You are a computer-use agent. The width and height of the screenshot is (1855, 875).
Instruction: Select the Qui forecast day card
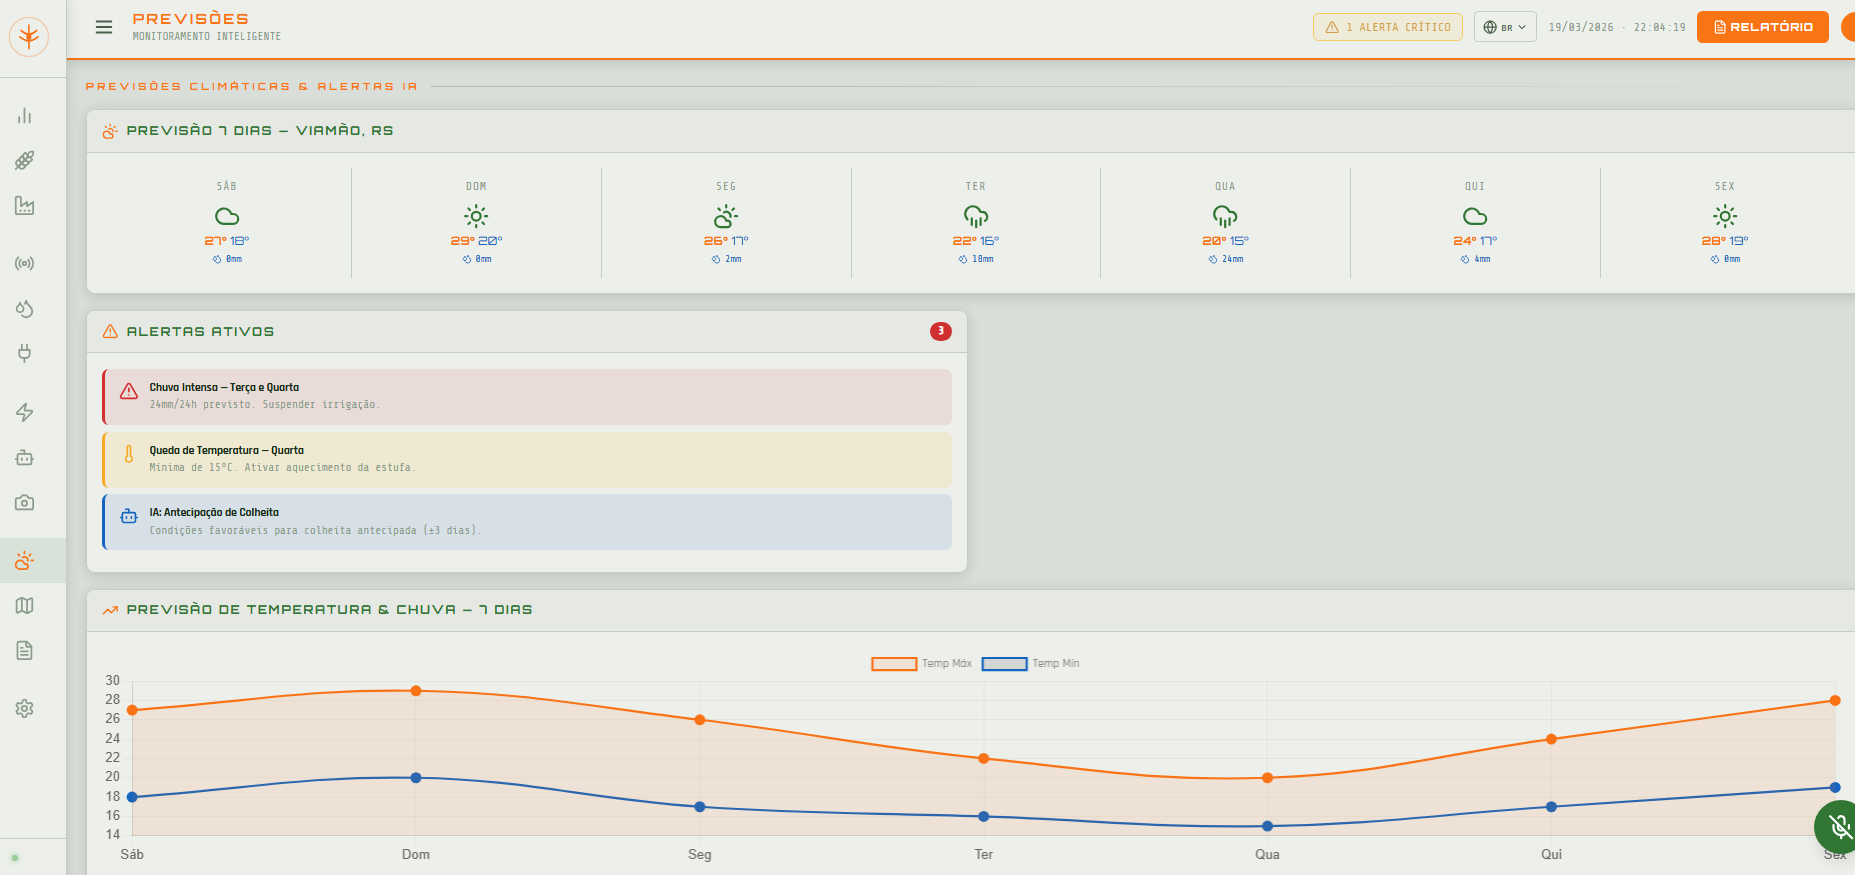click(1475, 223)
